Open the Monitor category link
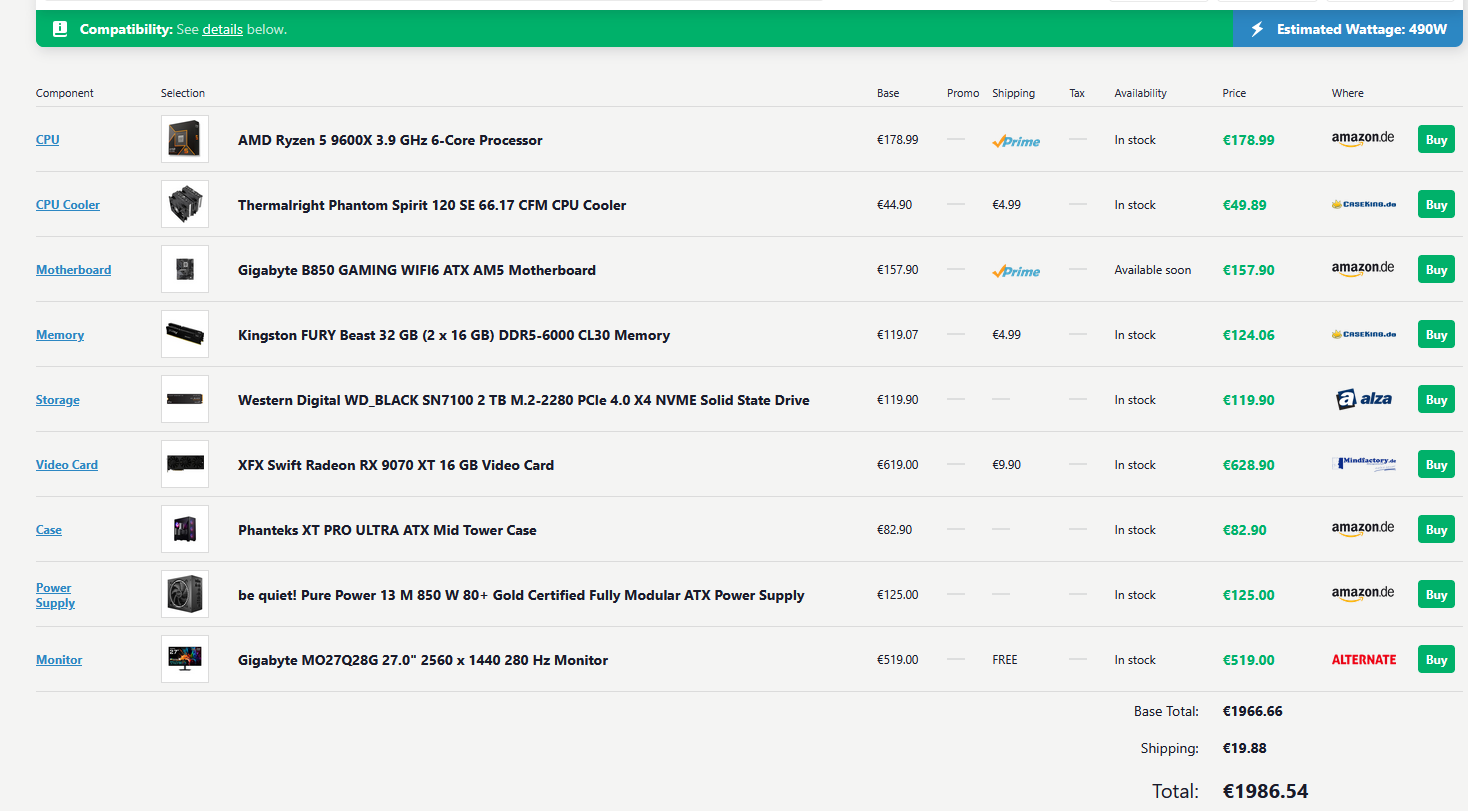1468x811 pixels. point(59,660)
